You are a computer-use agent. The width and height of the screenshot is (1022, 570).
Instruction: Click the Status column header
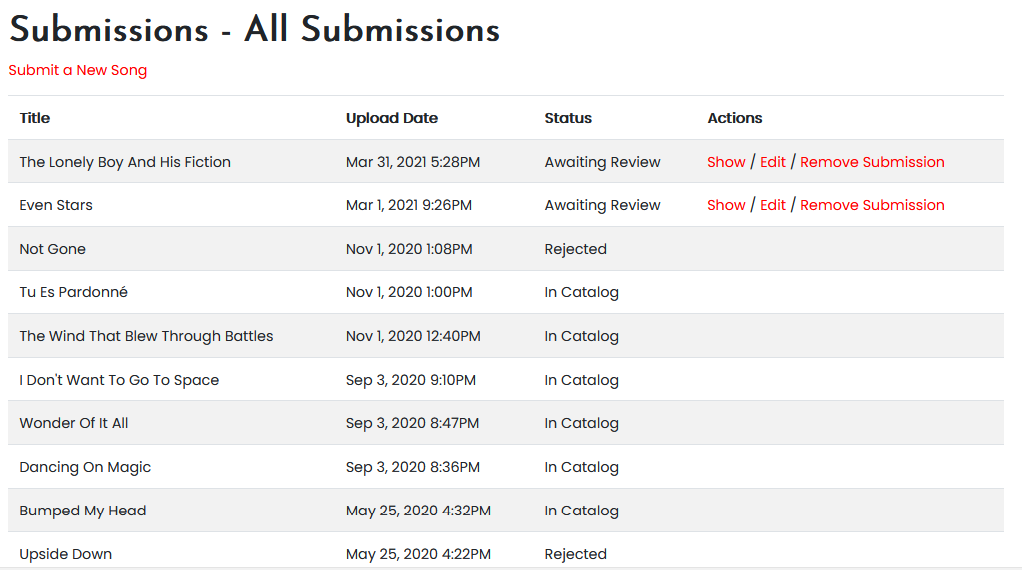568,118
